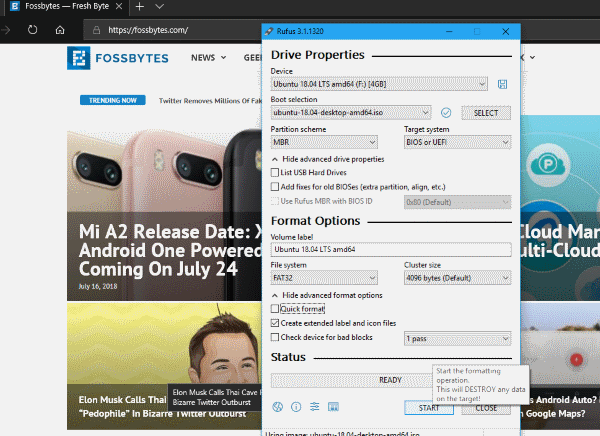Click the SELECT button for boot image
Screen dimensions: 600x436
[x=485, y=113]
